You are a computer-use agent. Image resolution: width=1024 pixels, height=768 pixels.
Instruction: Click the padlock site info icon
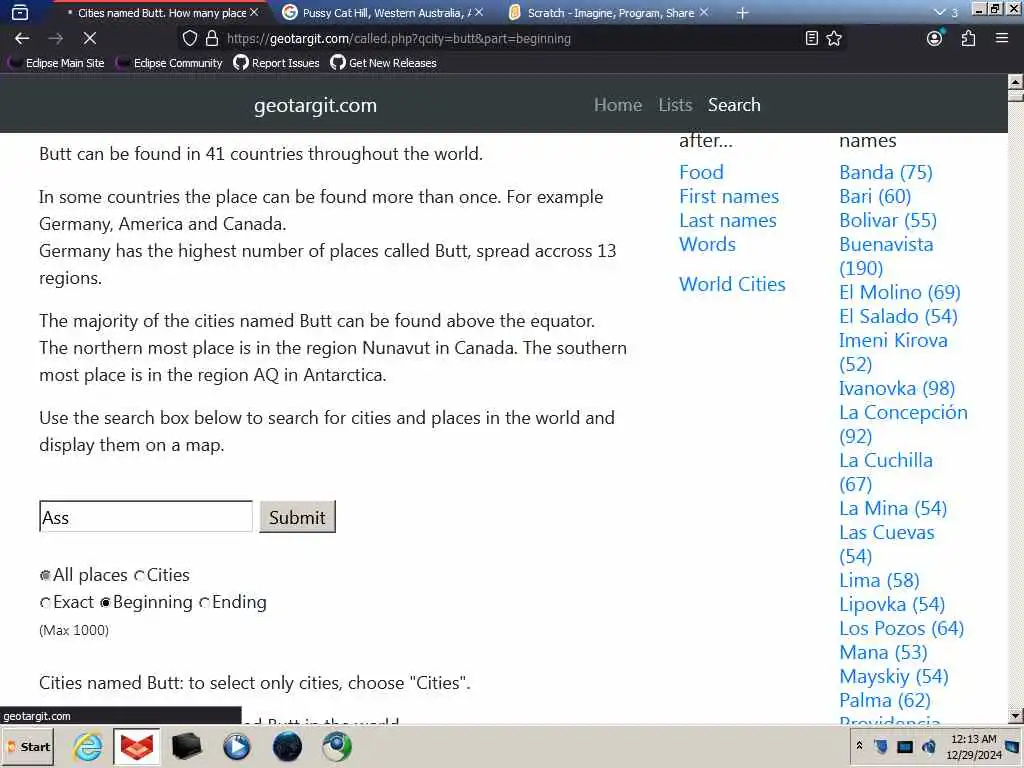click(212, 39)
